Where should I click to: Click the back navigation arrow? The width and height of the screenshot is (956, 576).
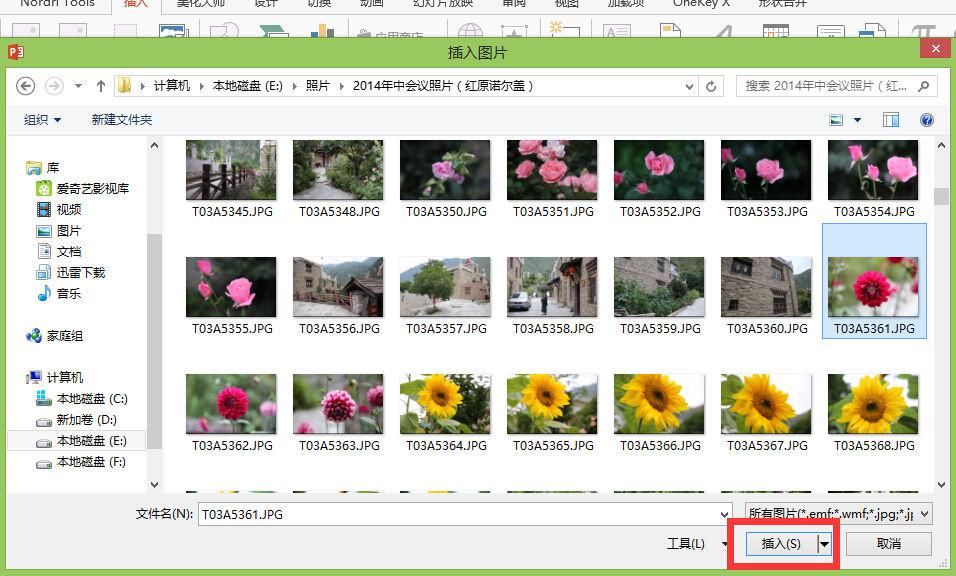click(x=25, y=86)
